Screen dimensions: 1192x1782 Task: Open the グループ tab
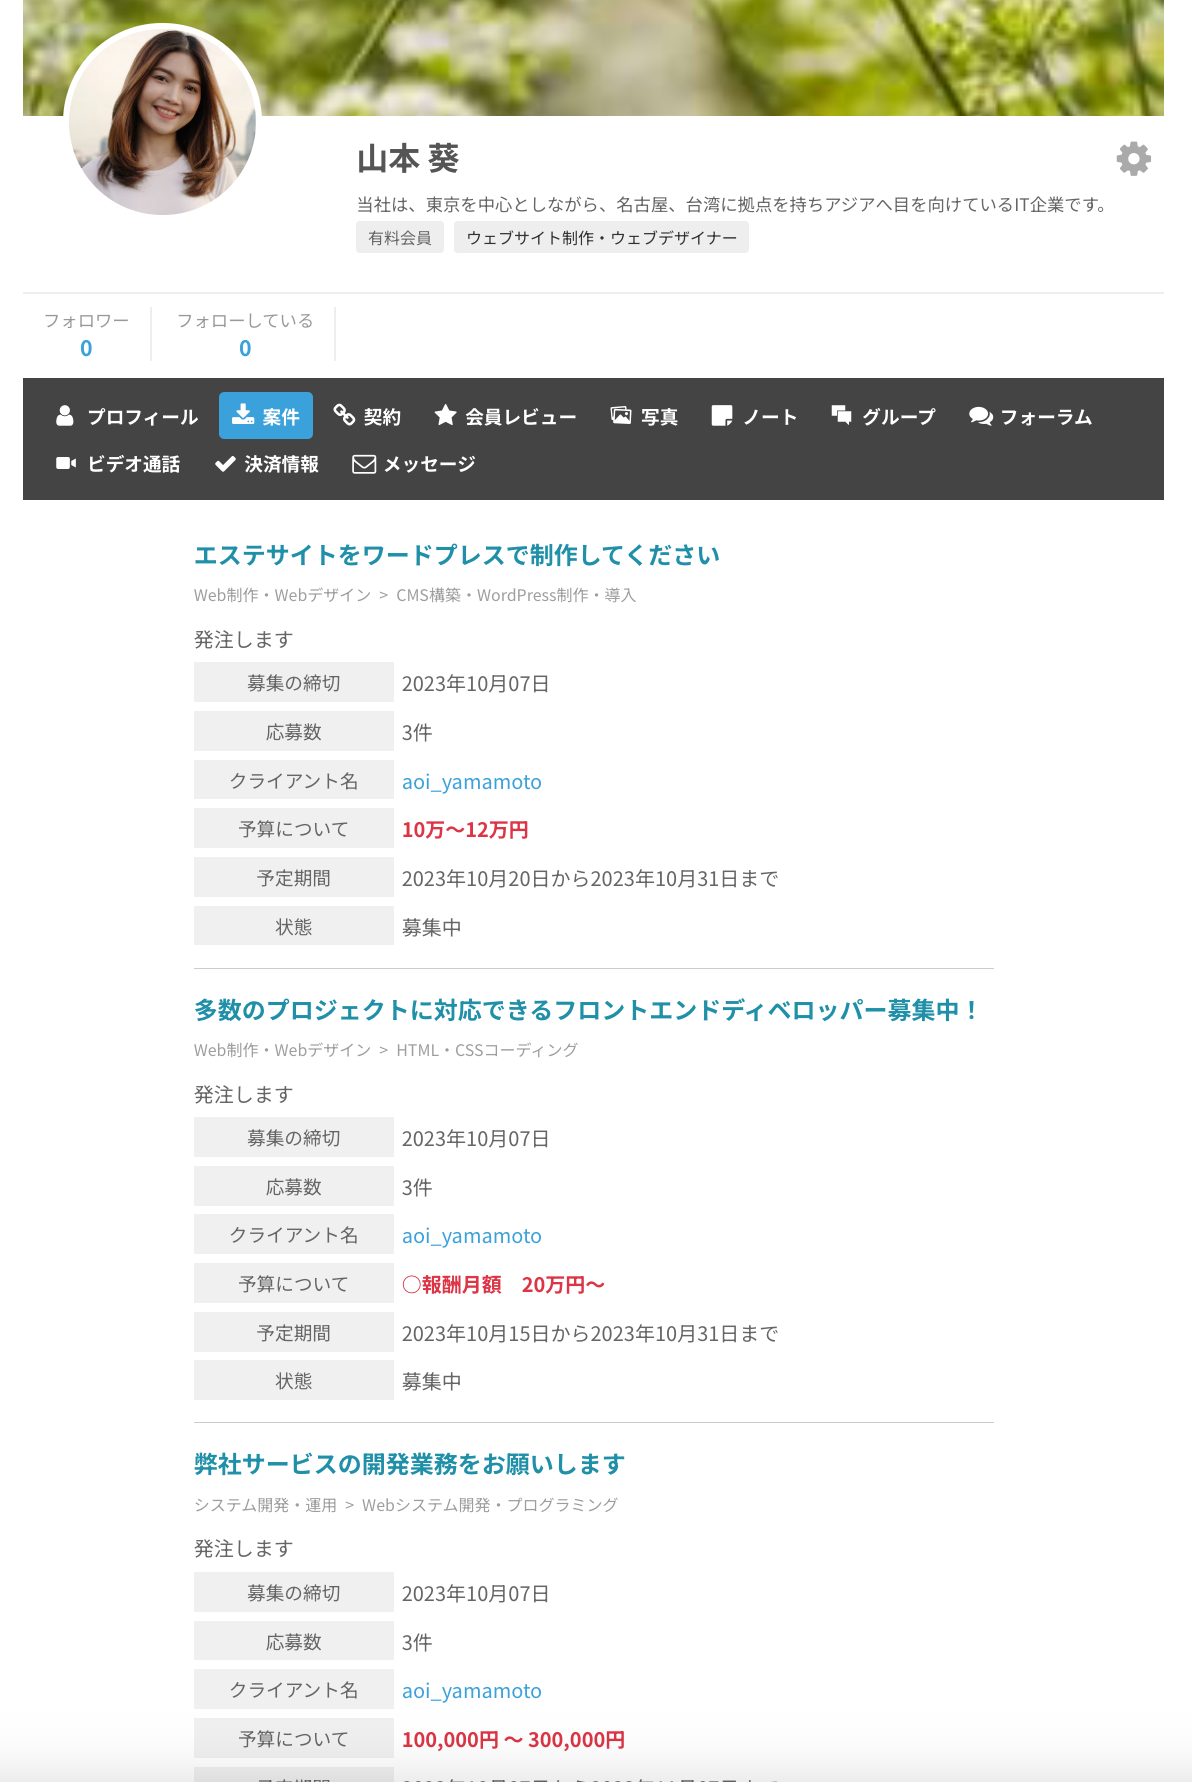coord(883,416)
